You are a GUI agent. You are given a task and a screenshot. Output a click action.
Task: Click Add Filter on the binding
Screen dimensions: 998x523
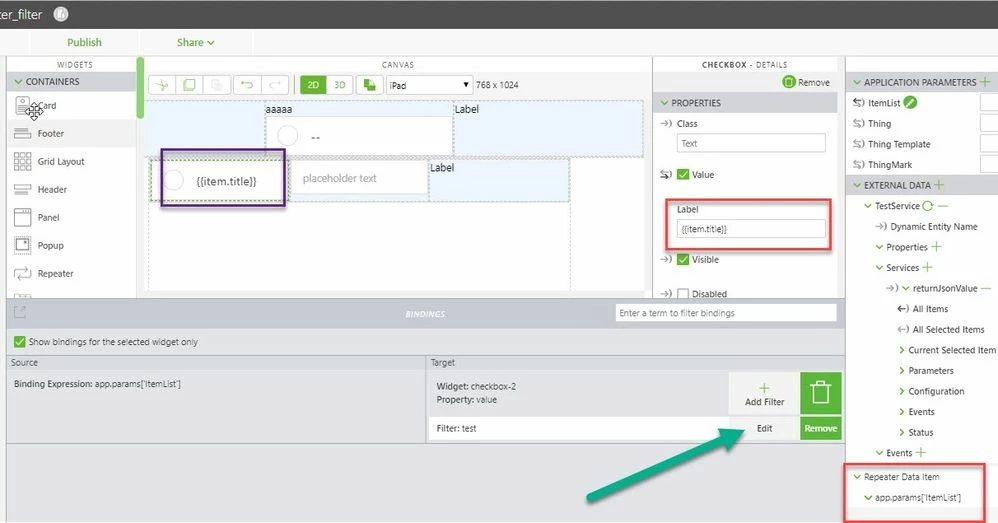[x=764, y=394]
